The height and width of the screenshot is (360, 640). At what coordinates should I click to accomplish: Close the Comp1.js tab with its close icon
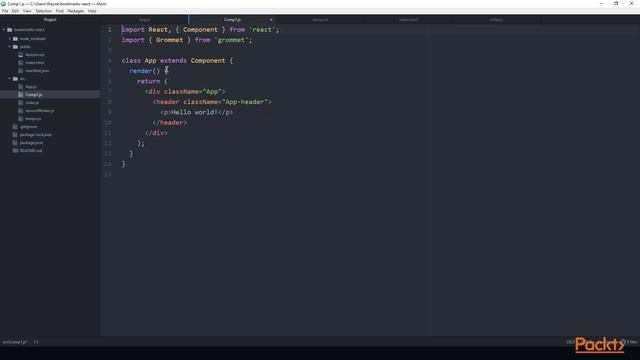pyautogui.click(x=271, y=20)
